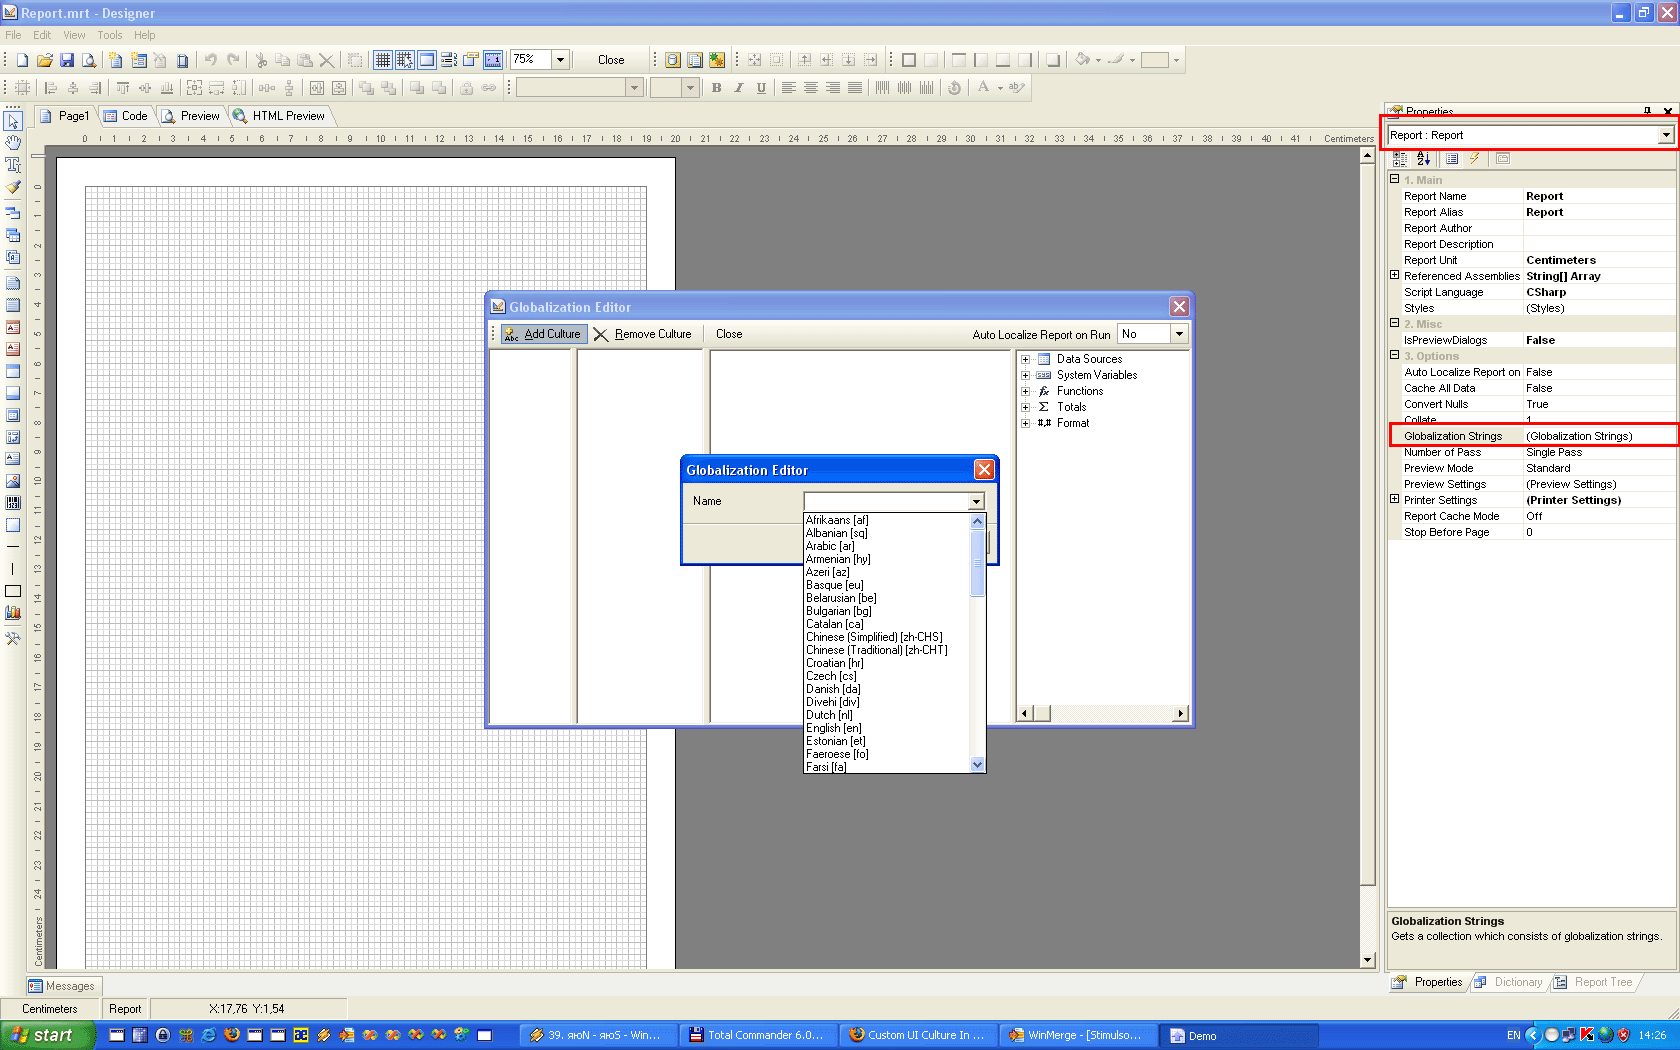Screen dimensions: 1680x1050
Task: Switch to Dictionary panel tab
Action: point(1509,982)
